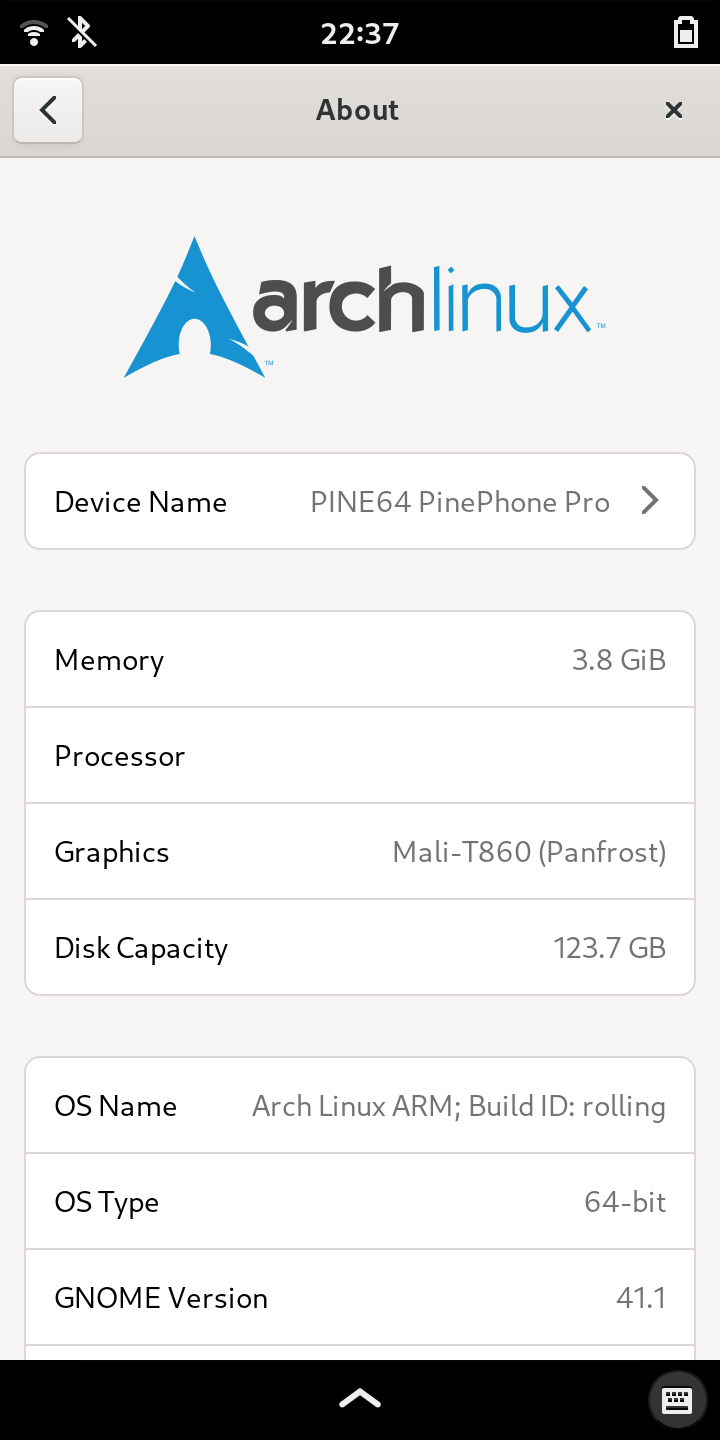Click the OS Type row
Image resolution: width=720 pixels, height=1440 pixels.
click(360, 1202)
